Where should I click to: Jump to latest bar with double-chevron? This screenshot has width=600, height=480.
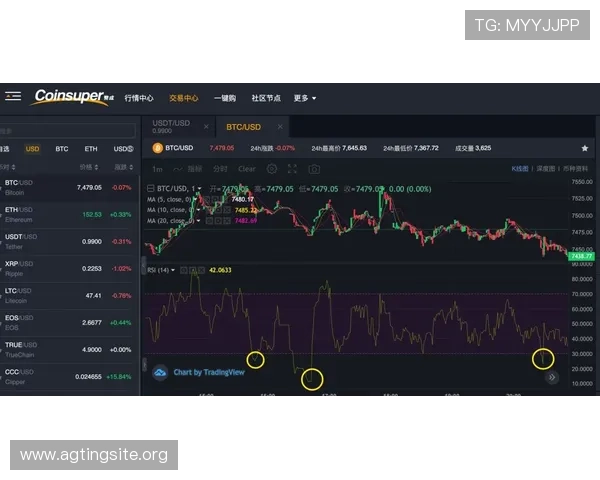[552, 377]
